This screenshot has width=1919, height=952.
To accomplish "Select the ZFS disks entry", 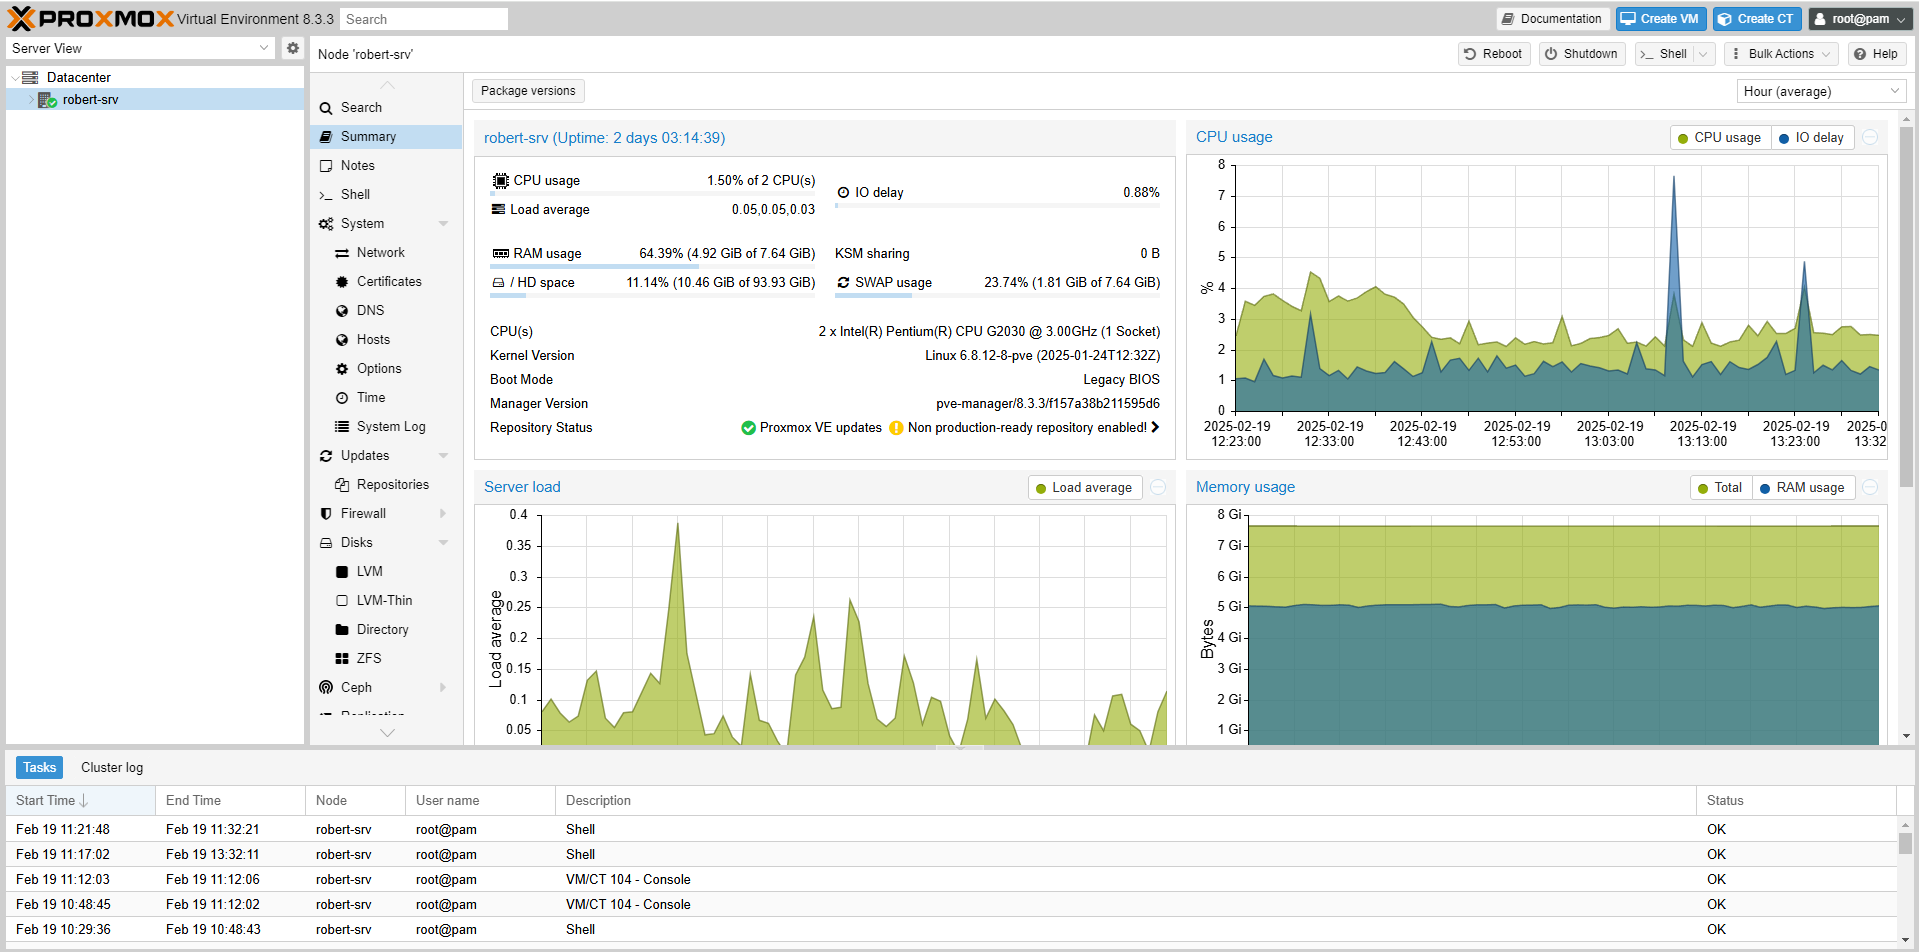I will [x=368, y=659].
